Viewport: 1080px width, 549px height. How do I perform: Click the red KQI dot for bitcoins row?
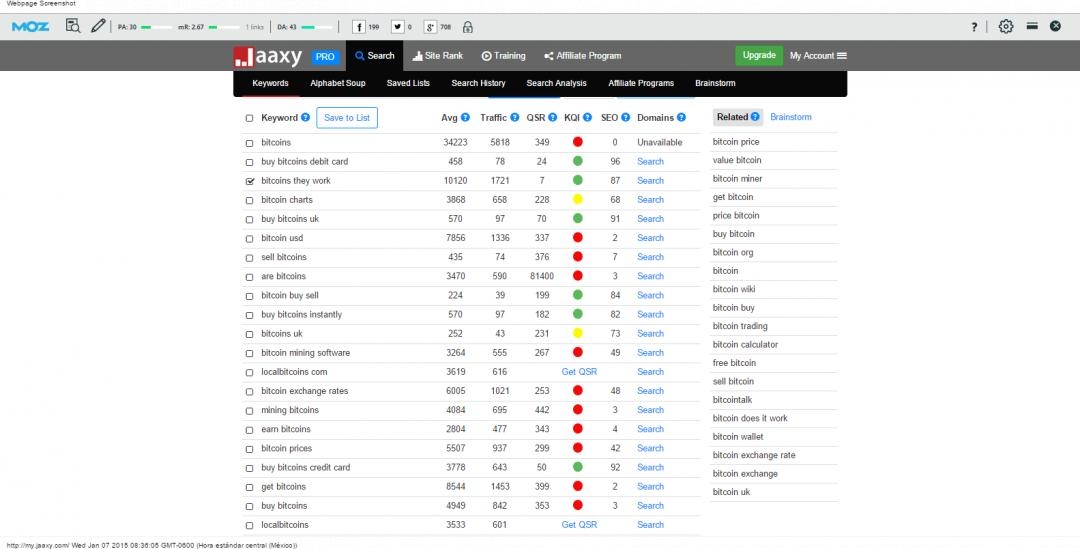click(x=578, y=142)
